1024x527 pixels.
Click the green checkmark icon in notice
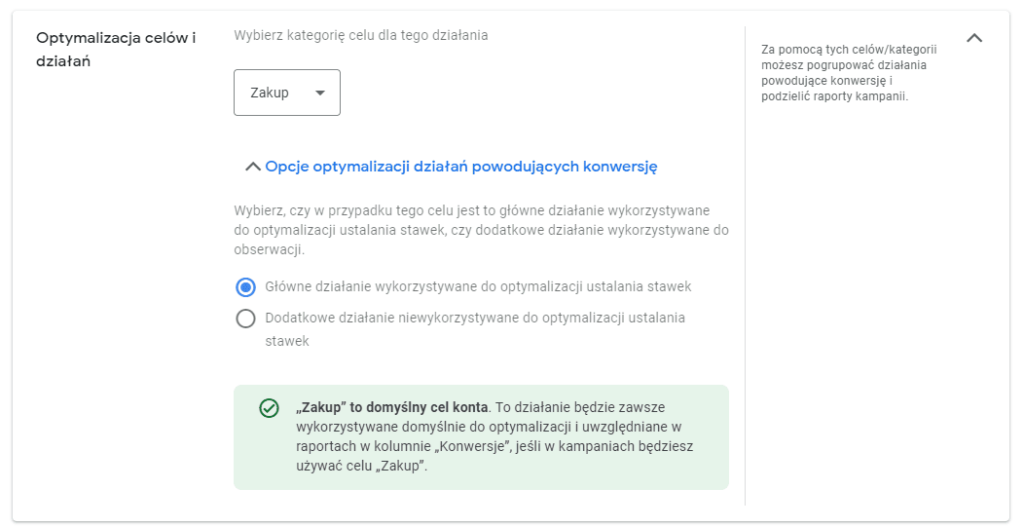(269, 408)
